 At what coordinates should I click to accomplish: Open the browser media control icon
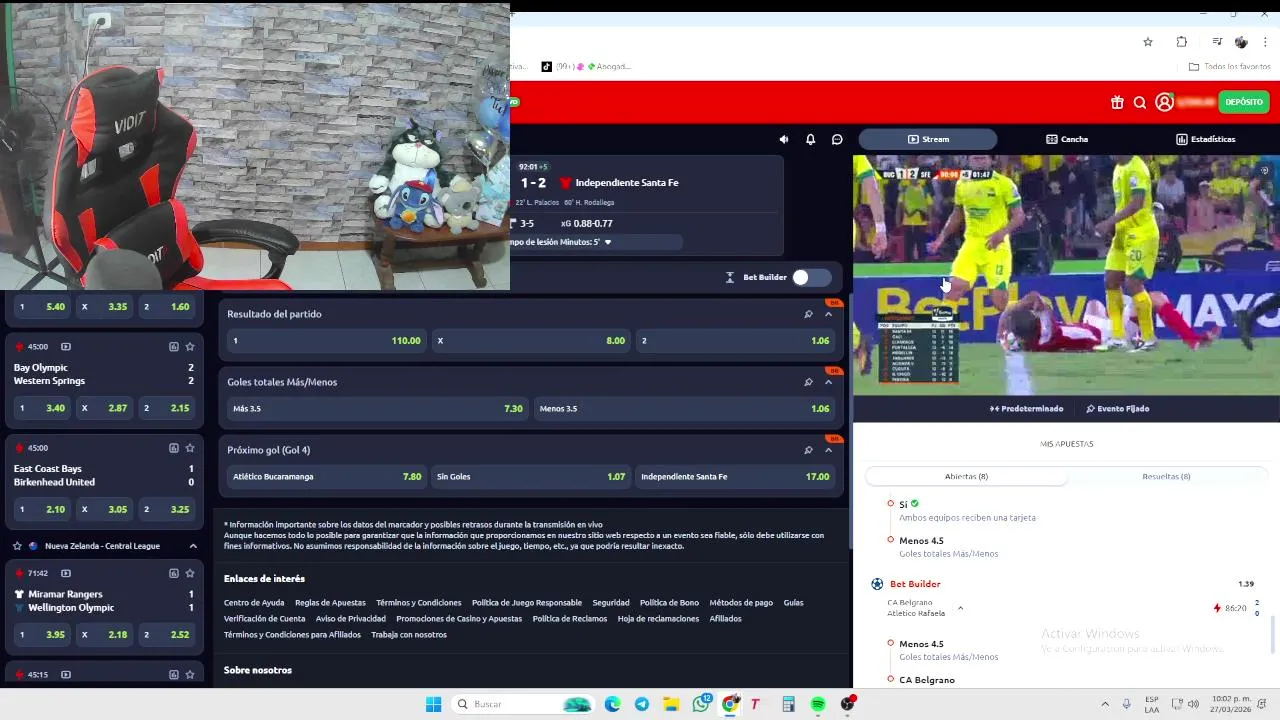pos(1217,42)
